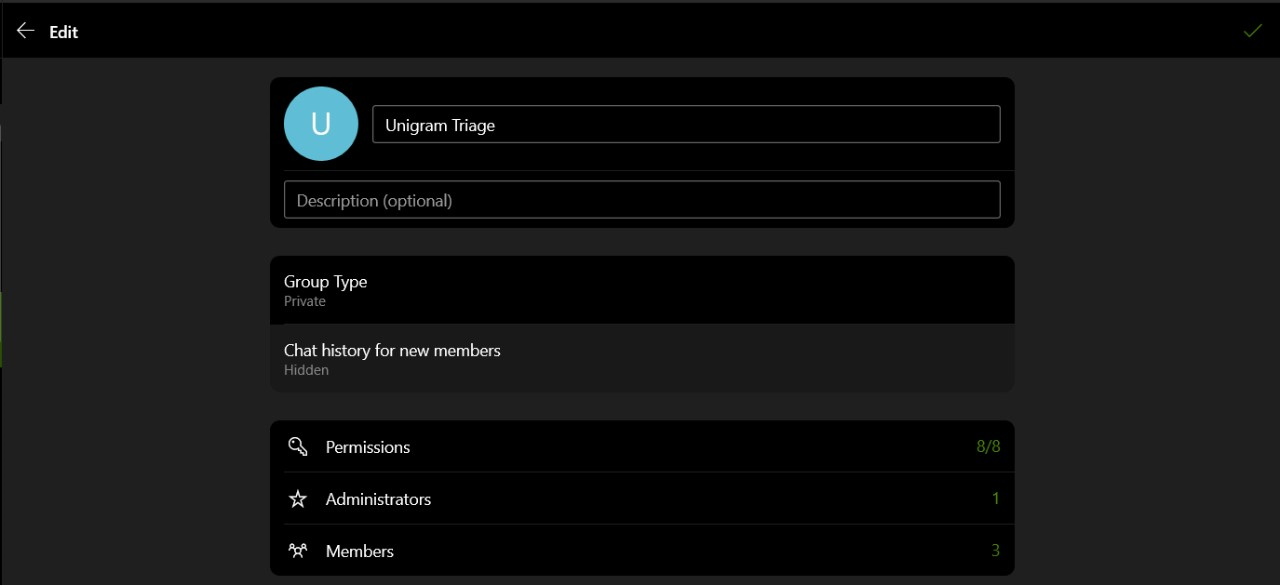Screen dimensions: 1280x585
Task: Click the green checkmark to save changes
Action: [1253, 30]
